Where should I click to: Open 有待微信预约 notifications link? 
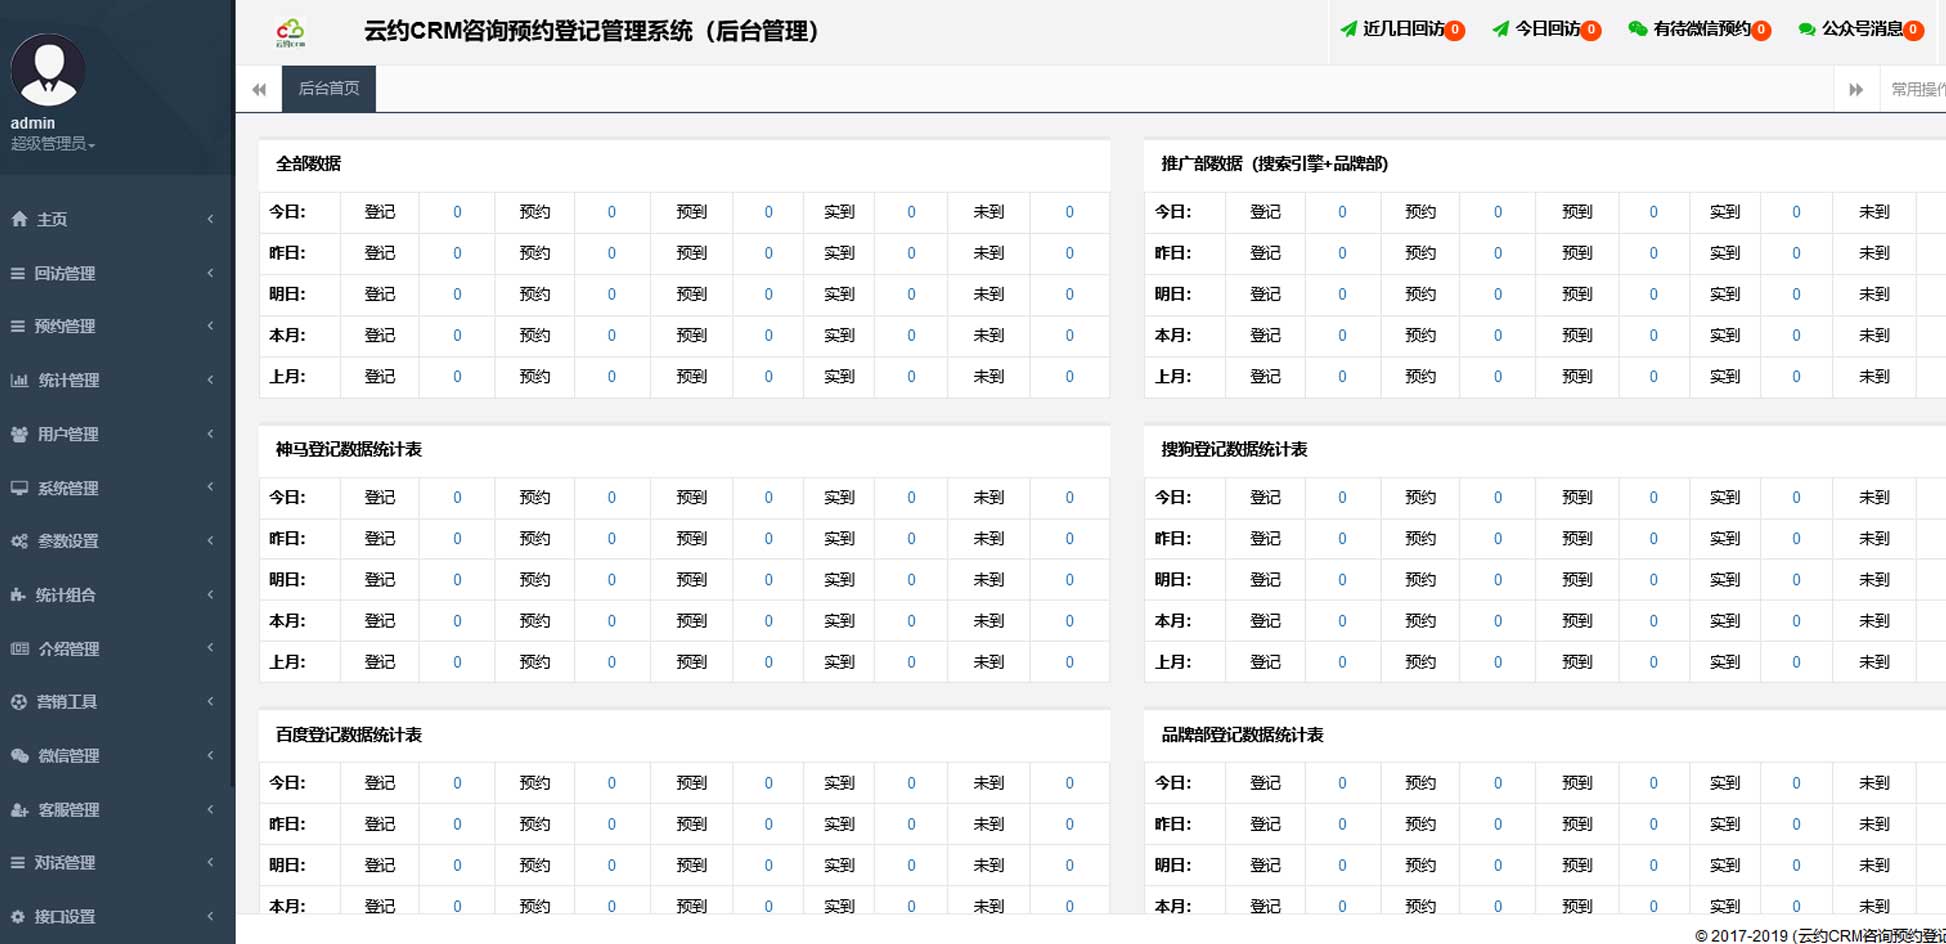(x=1699, y=30)
